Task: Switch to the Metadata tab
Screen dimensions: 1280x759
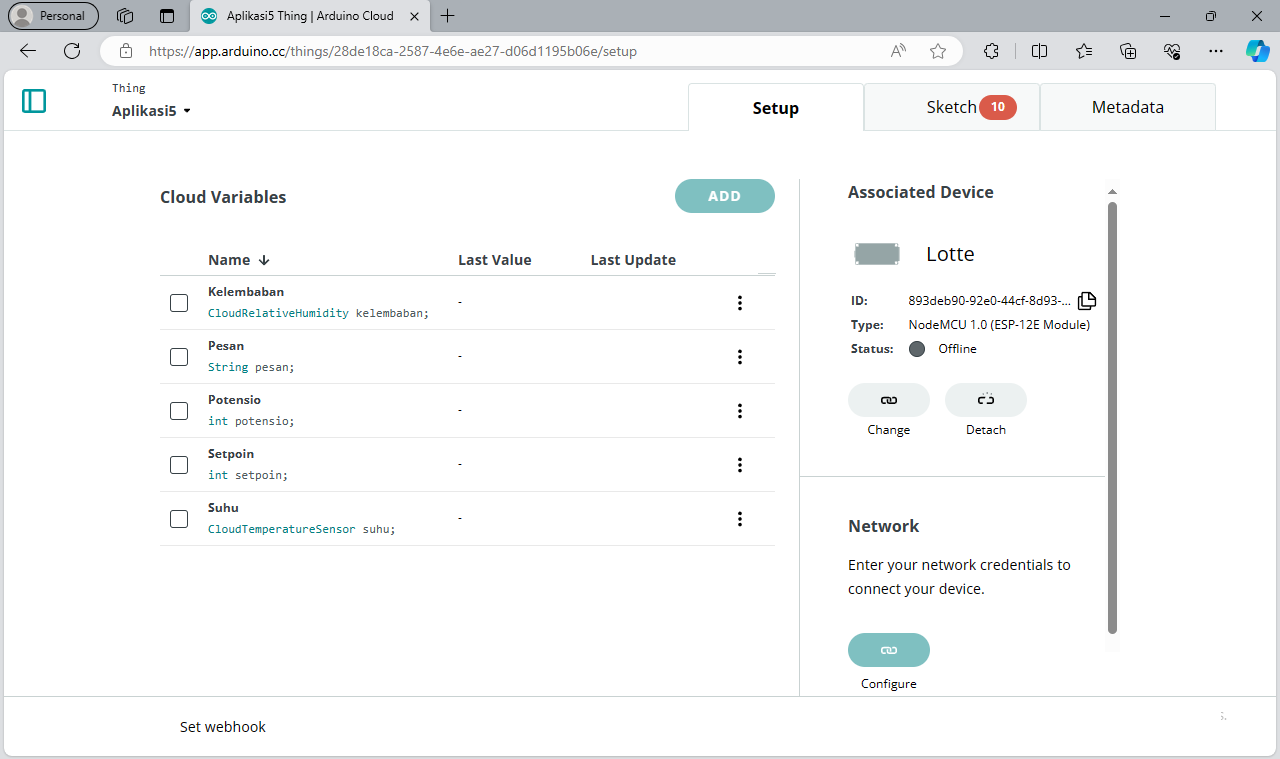Action: tap(1128, 107)
